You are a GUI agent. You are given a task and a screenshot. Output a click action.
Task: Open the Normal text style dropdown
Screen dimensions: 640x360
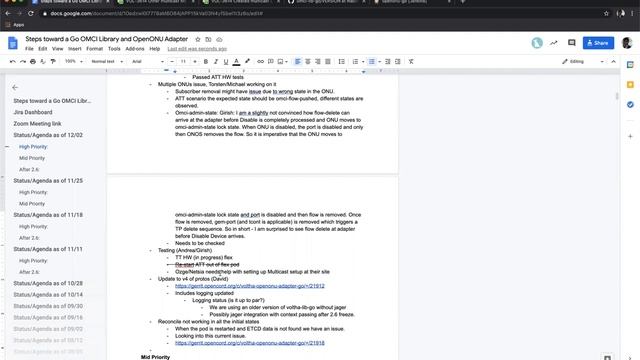107,62
